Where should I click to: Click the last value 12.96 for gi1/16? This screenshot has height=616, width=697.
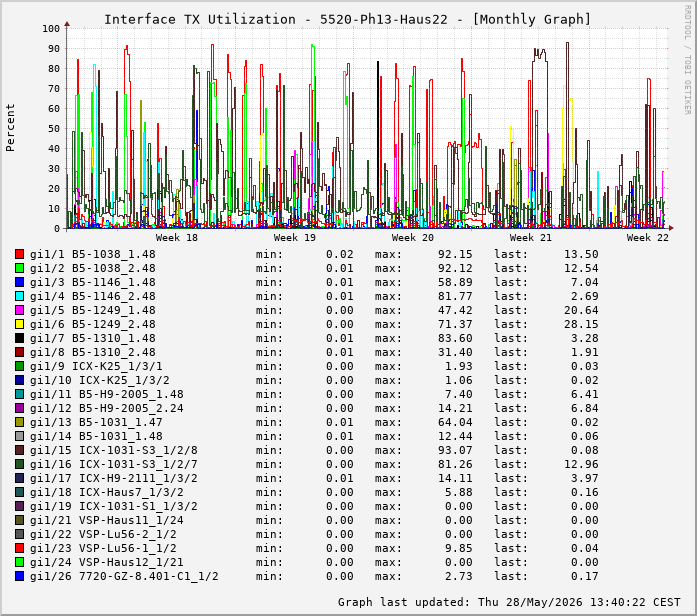[581, 464]
